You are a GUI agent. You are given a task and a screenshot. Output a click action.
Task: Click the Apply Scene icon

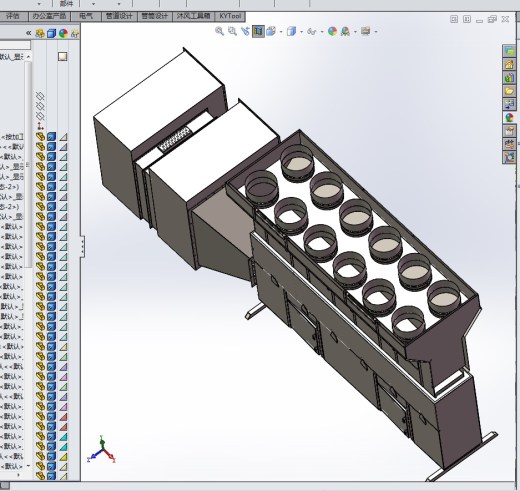tap(346, 31)
